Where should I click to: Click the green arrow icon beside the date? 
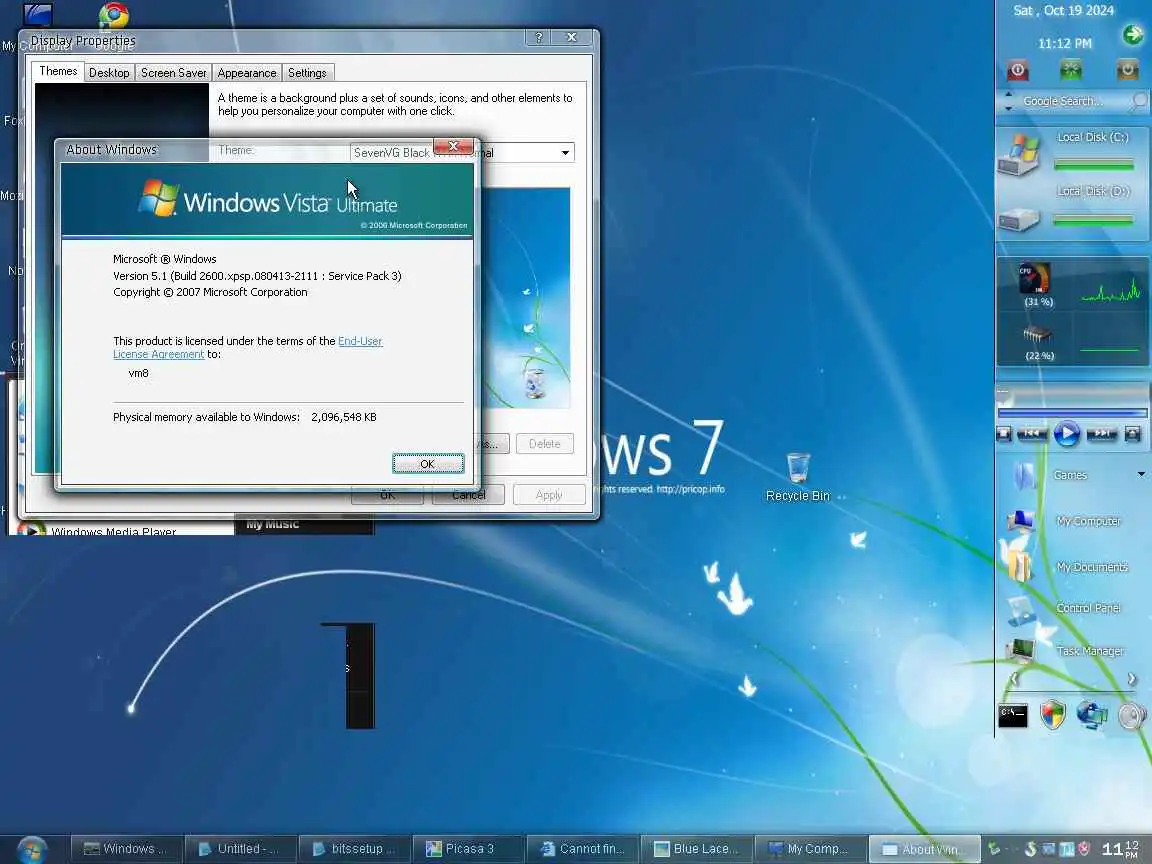pyautogui.click(x=1132, y=34)
